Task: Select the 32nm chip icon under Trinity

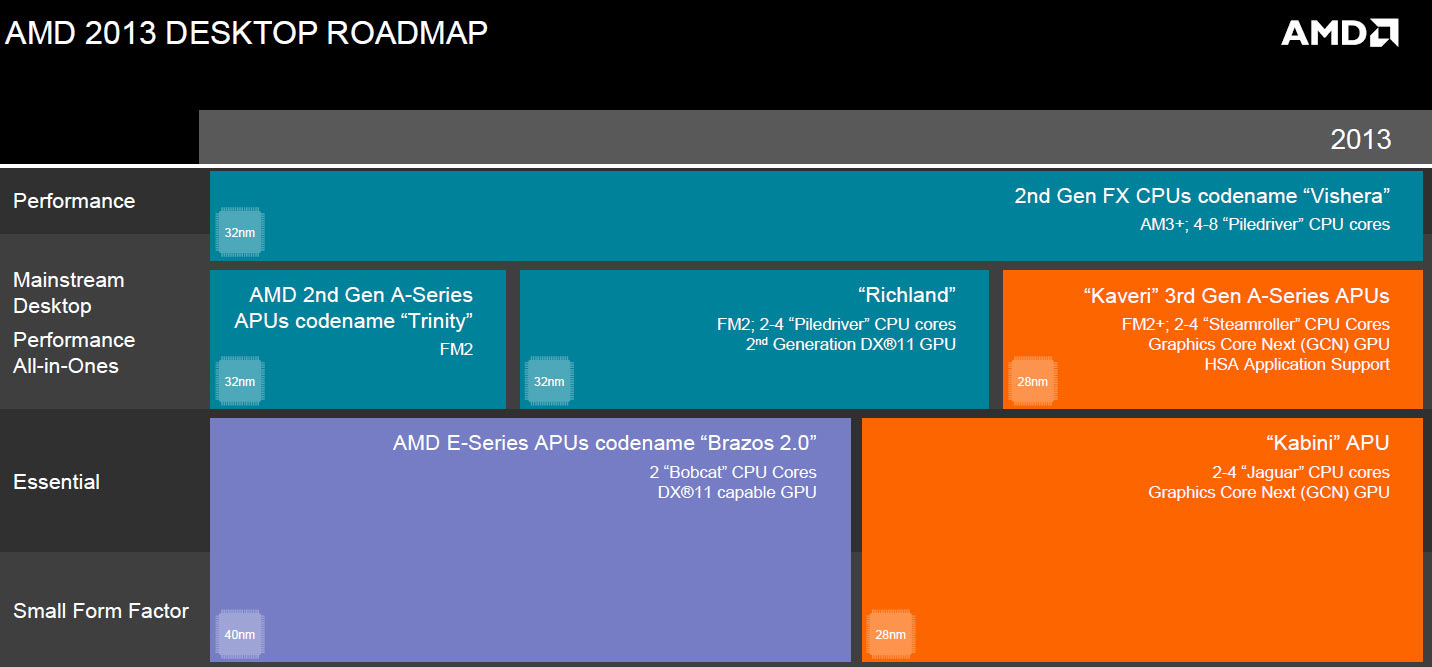Action: click(239, 381)
